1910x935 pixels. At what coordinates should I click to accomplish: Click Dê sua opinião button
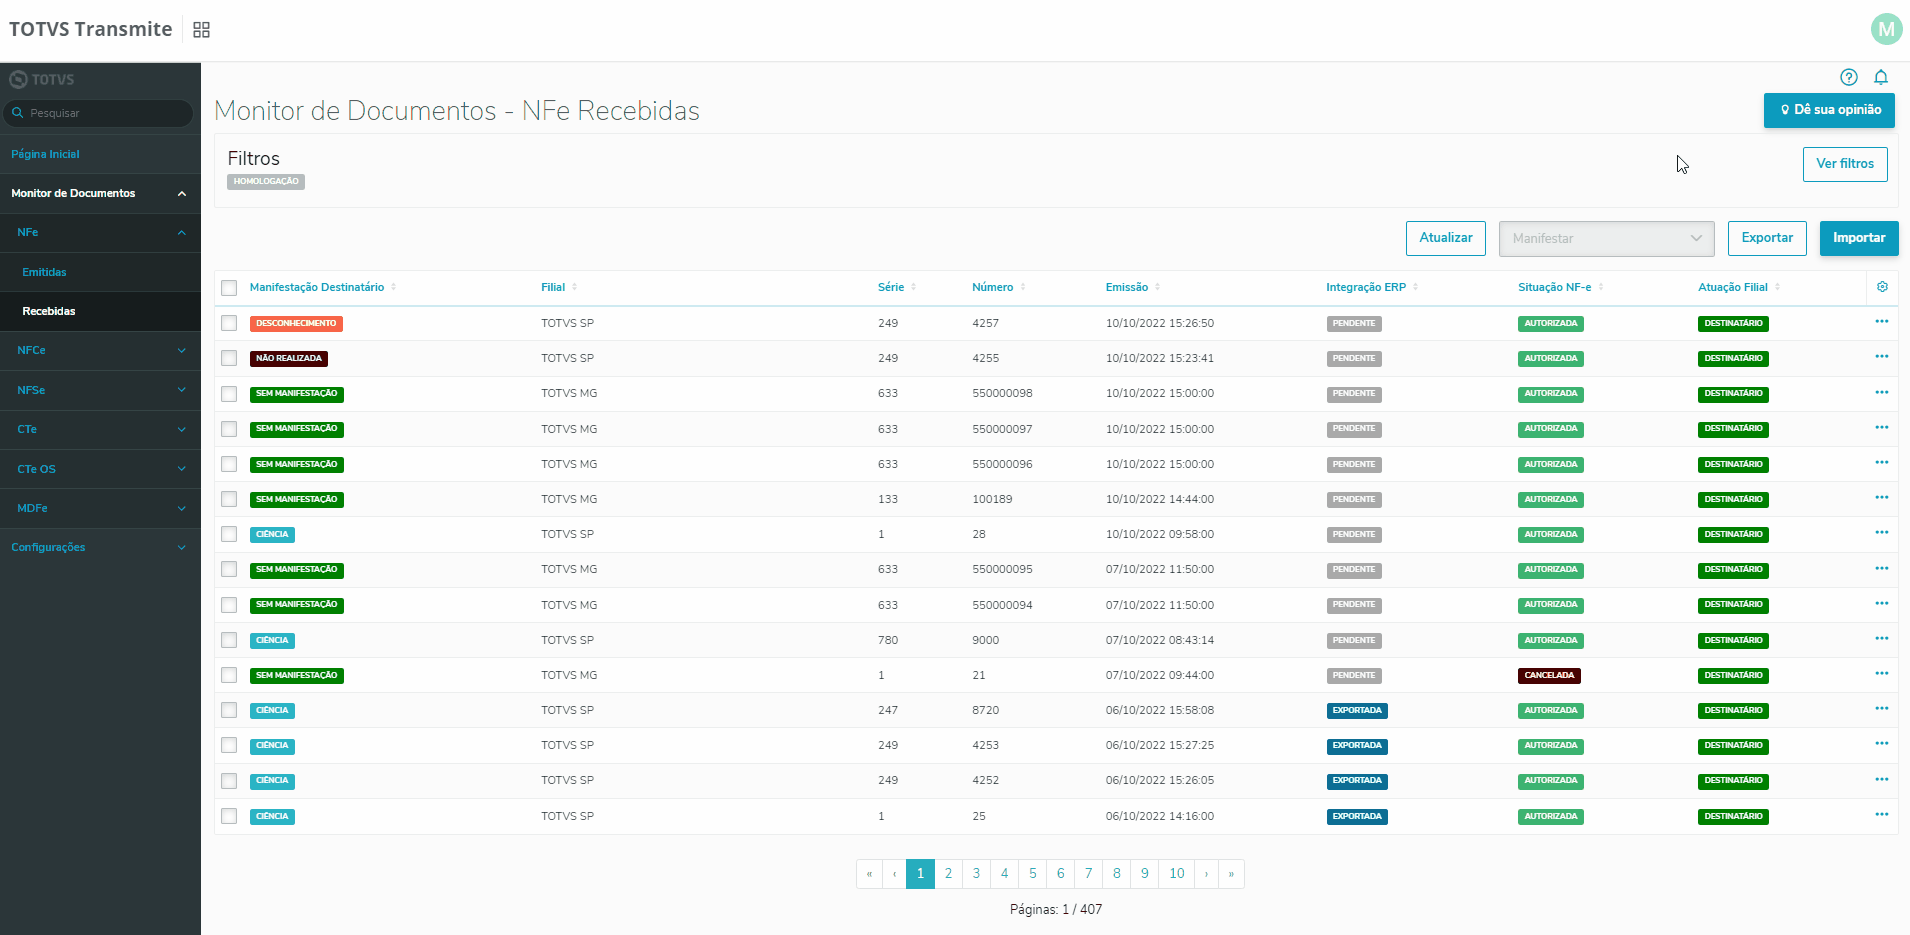pos(1829,110)
